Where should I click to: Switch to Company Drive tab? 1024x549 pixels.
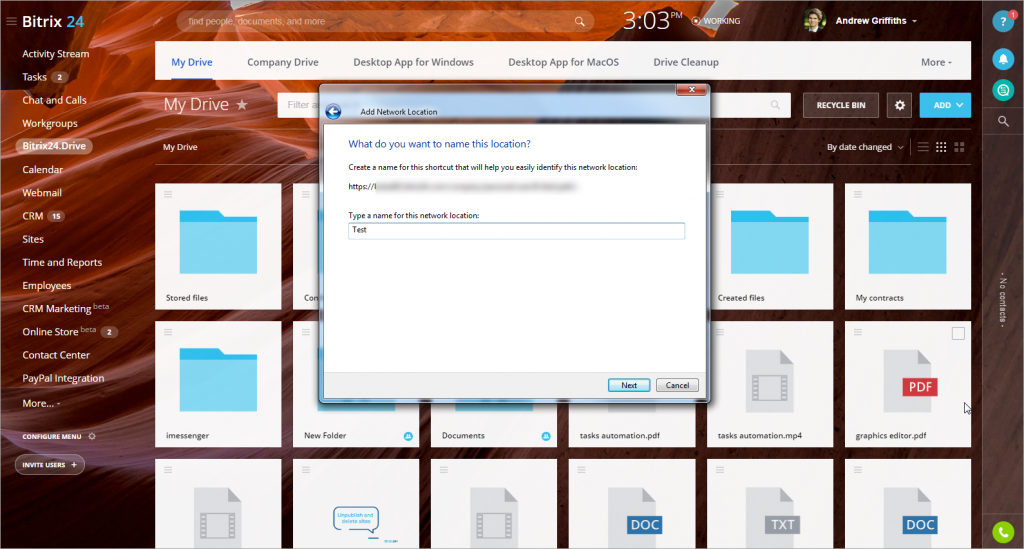tap(283, 62)
